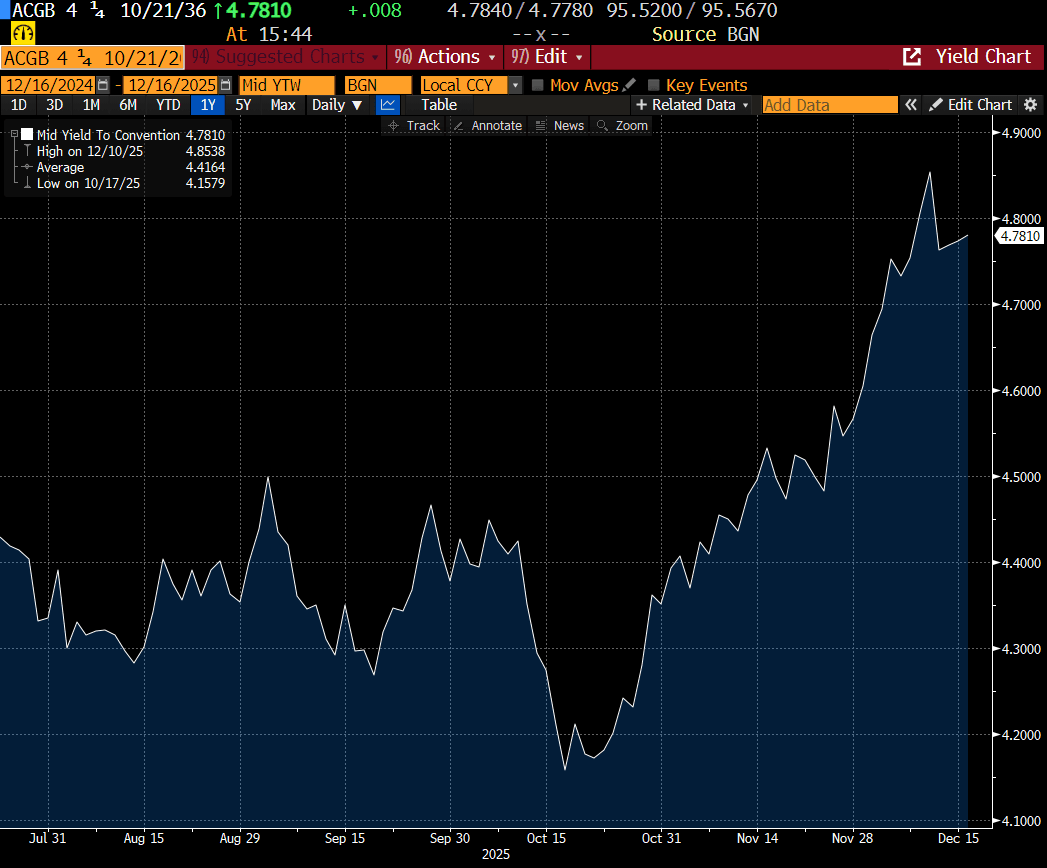Select the Annotate drawing tool
The width and height of the screenshot is (1047, 868).
[487, 125]
